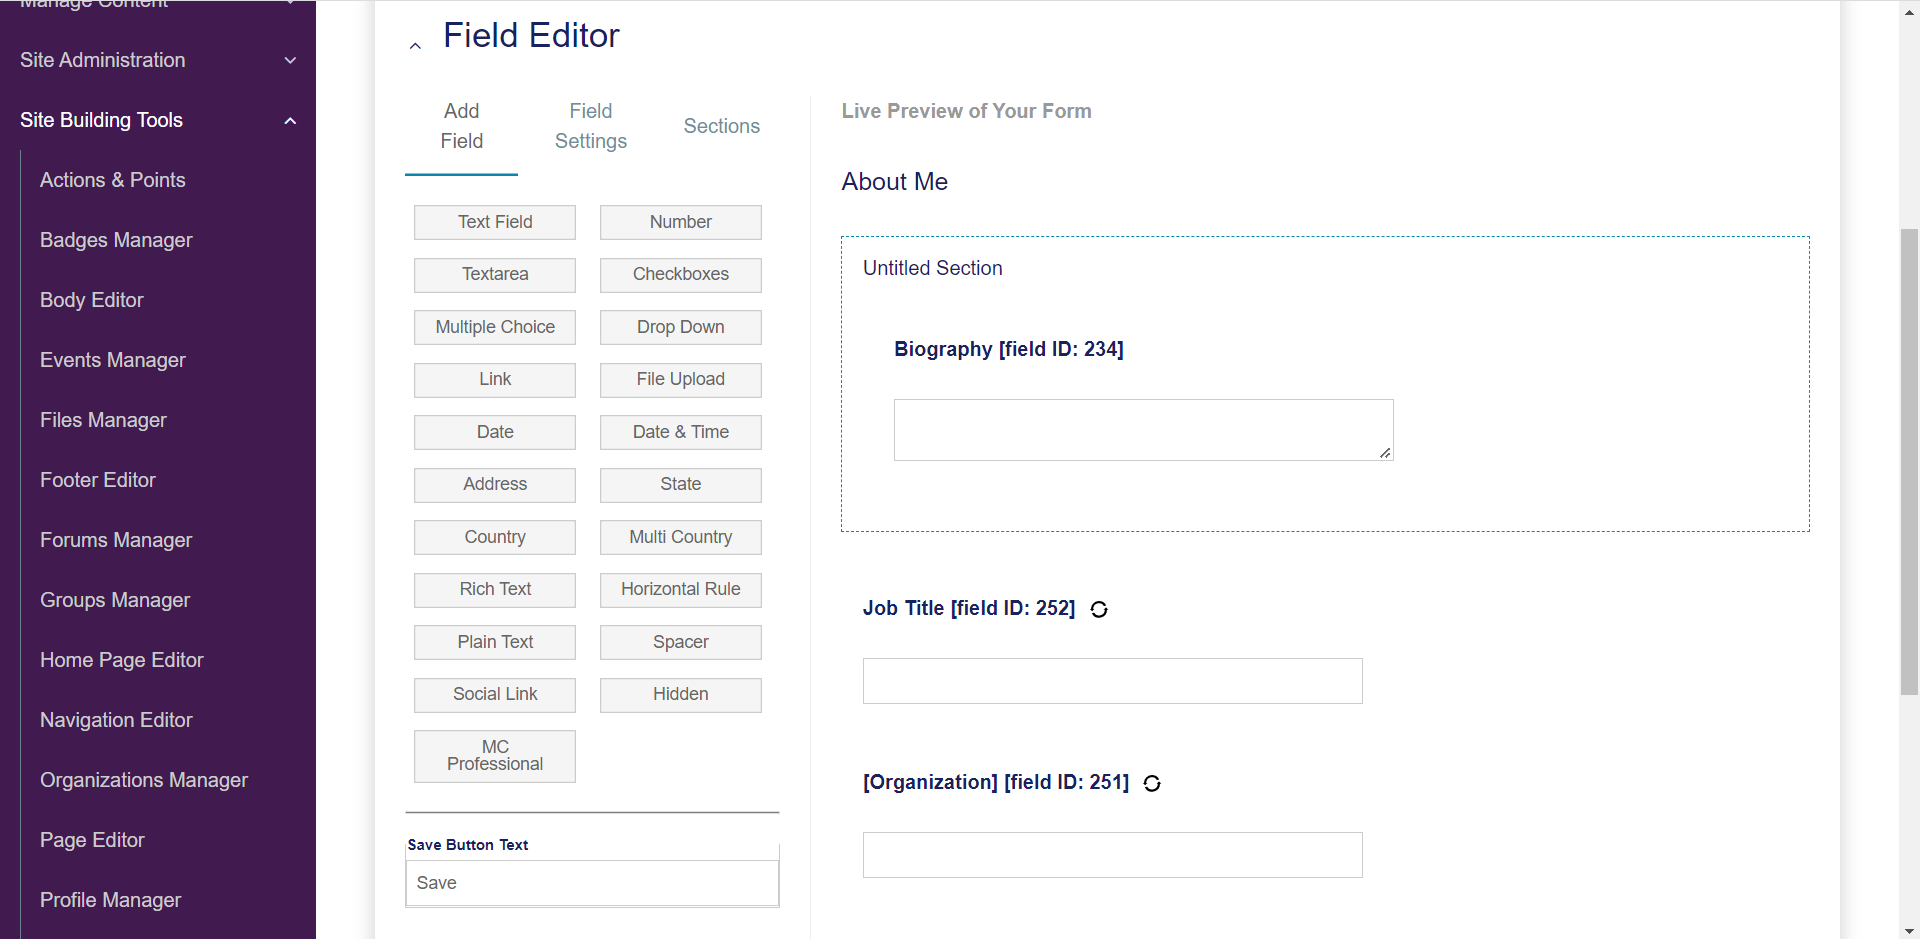
Task: Insert a Drop Down field
Action: (680, 327)
